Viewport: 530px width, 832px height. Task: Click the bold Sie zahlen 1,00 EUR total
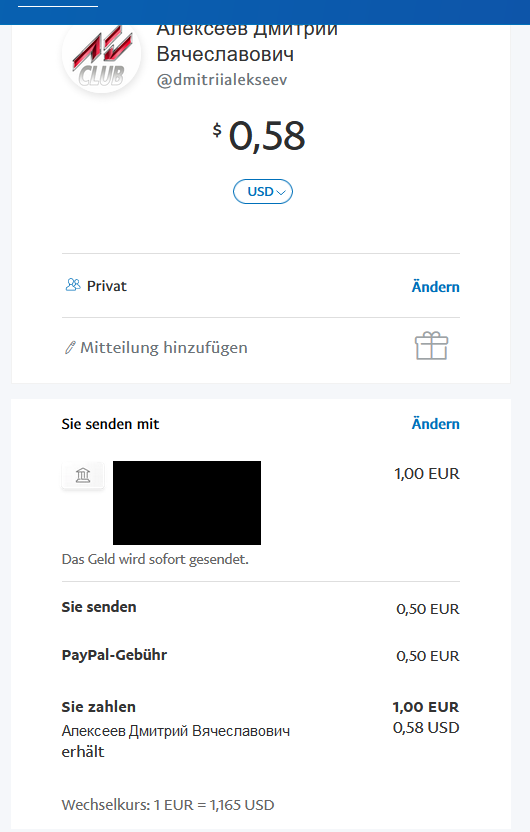[x=425, y=707]
